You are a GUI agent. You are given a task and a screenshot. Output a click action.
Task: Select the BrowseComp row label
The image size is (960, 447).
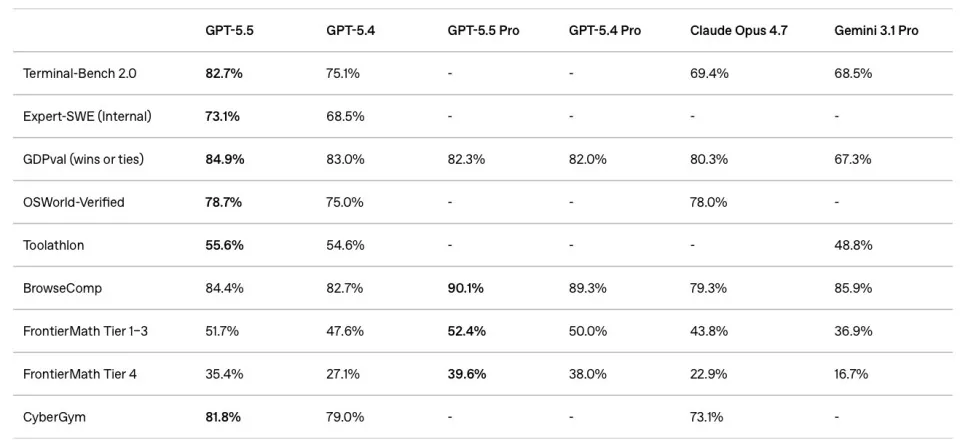(x=62, y=288)
